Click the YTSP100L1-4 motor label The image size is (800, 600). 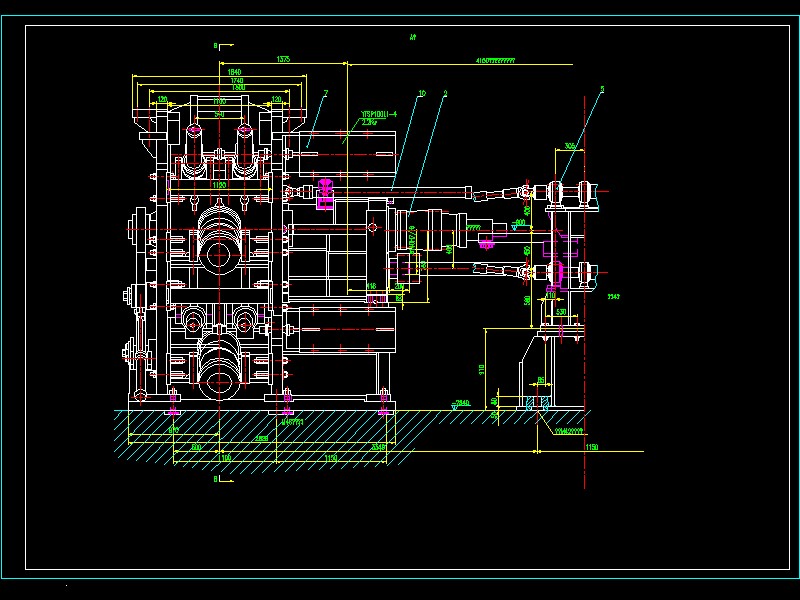379,114
